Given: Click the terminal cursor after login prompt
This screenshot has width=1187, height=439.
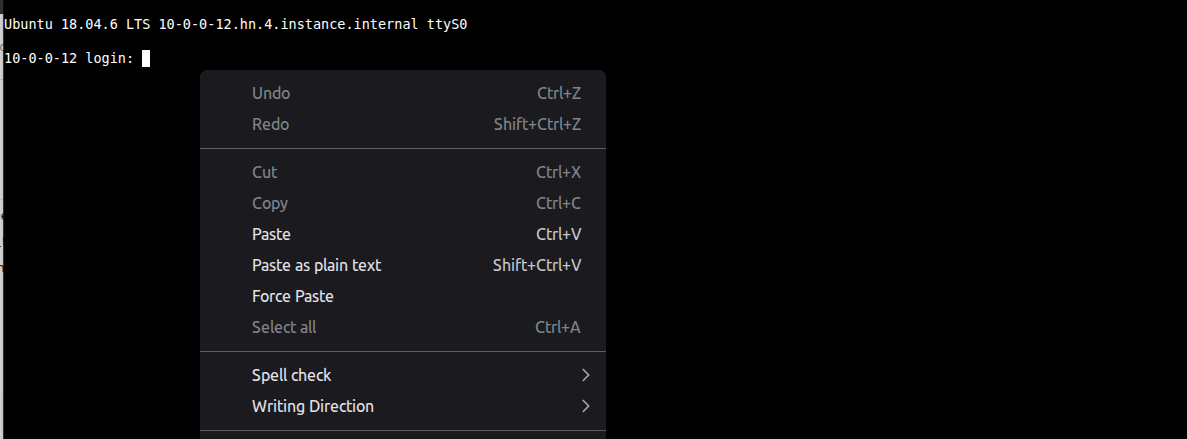Looking at the screenshot, I should (x=146, y=58).
